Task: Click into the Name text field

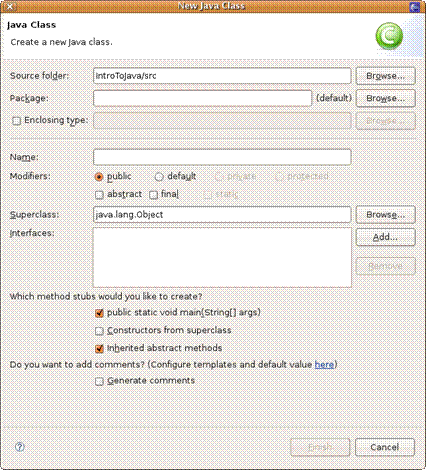Action: click(222, 157)
